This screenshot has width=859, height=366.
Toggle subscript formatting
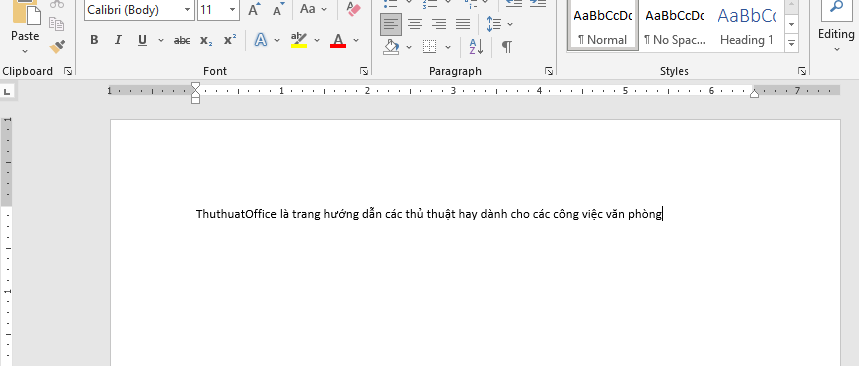point(206,40)
